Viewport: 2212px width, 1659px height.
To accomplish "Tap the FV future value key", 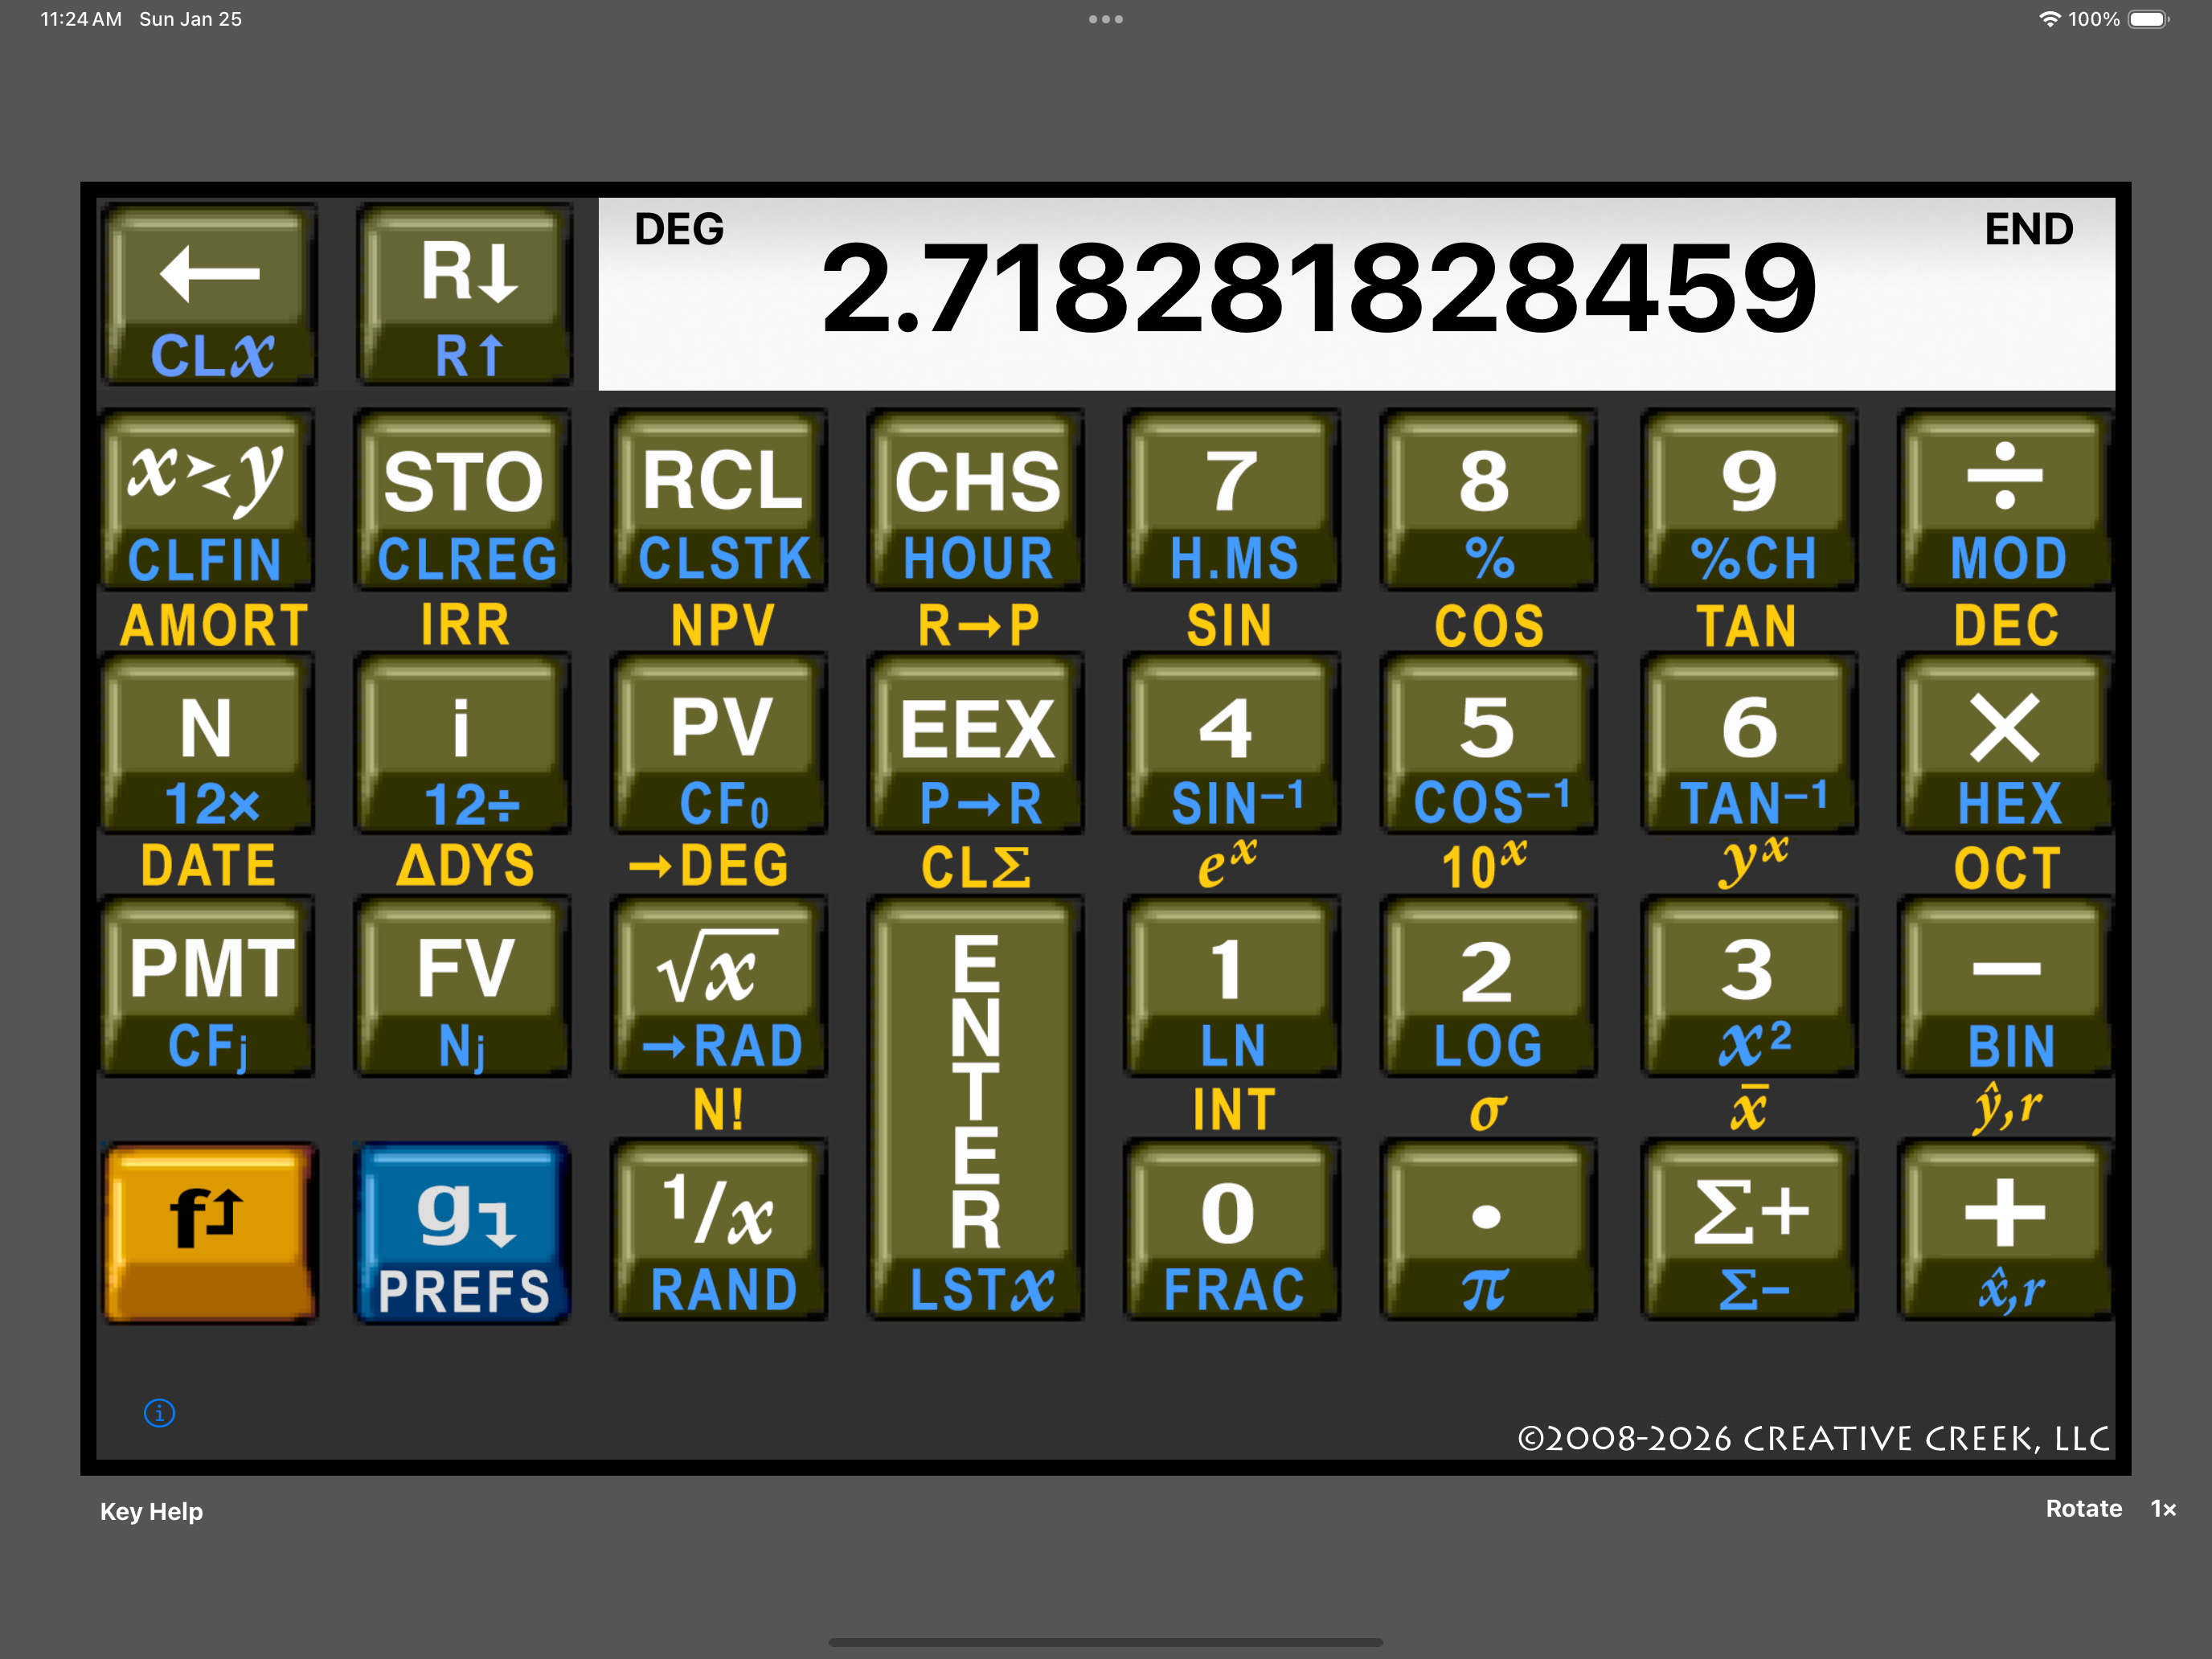I will click(464, 988).
